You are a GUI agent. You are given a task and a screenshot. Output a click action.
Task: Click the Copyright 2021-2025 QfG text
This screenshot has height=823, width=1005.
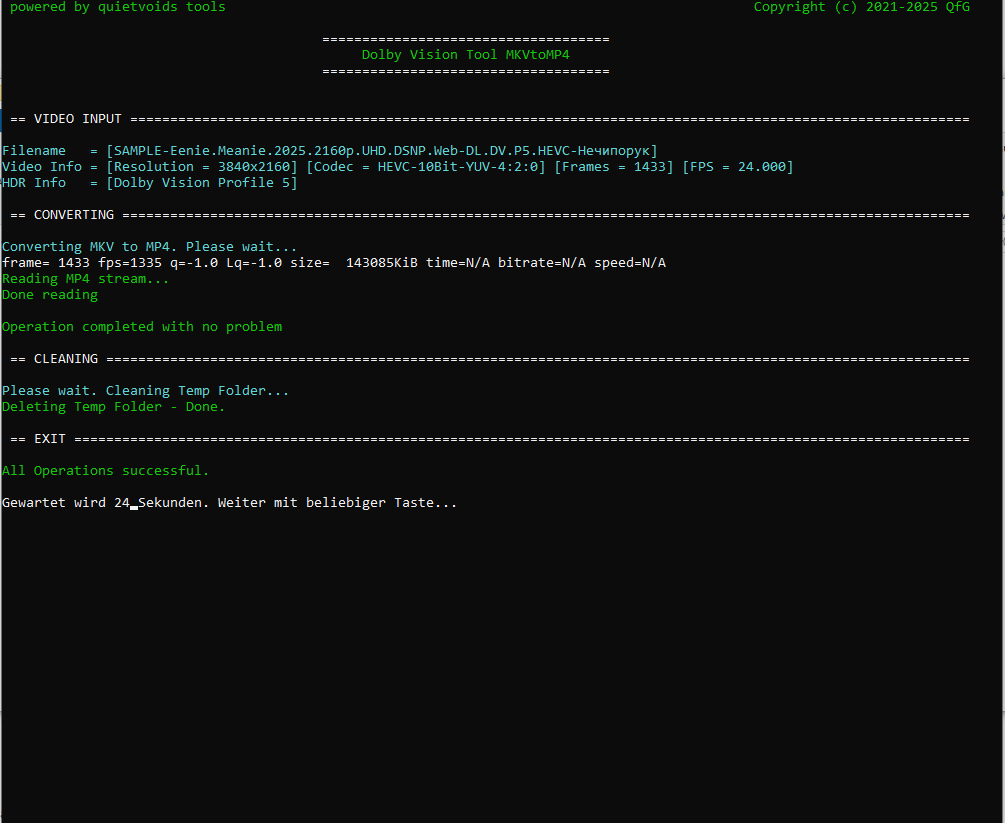click(861, 7)
